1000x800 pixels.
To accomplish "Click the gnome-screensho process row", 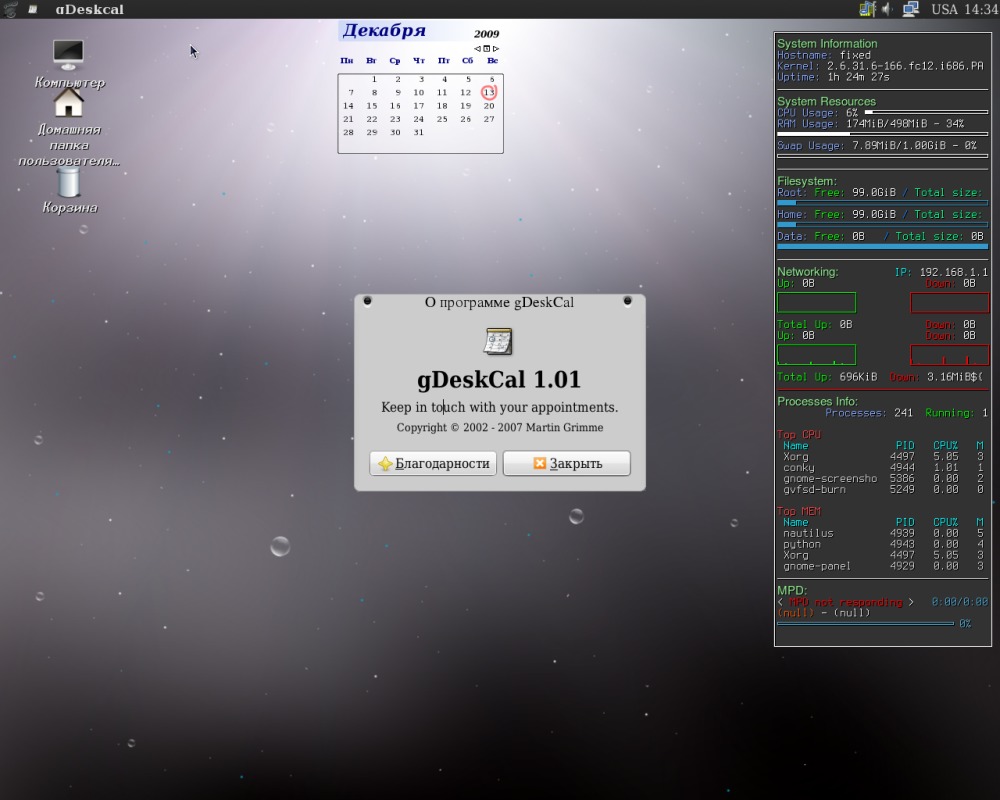I will 883,478.
